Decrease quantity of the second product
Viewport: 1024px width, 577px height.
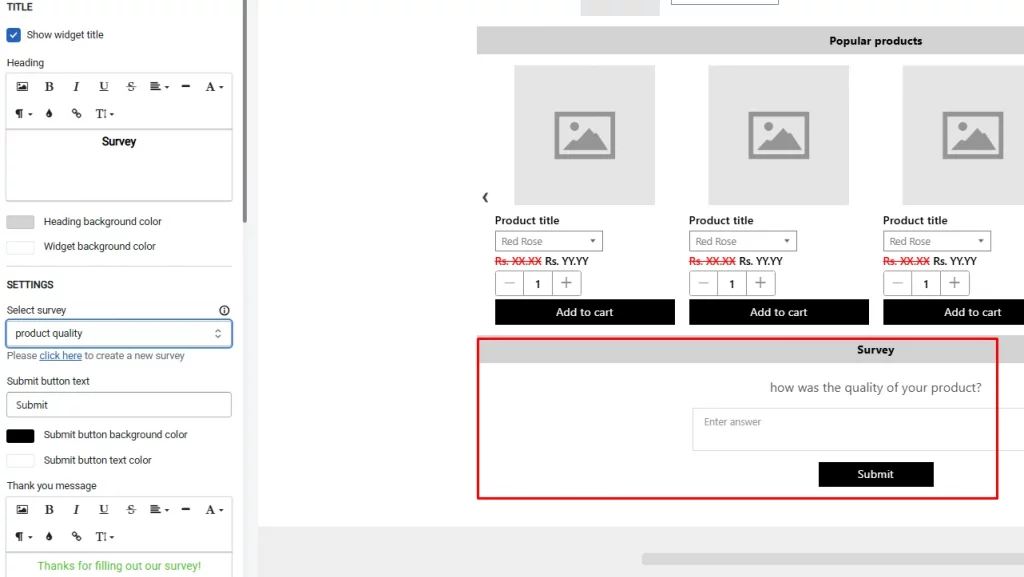pyautogui.click(x=704, y=284)
